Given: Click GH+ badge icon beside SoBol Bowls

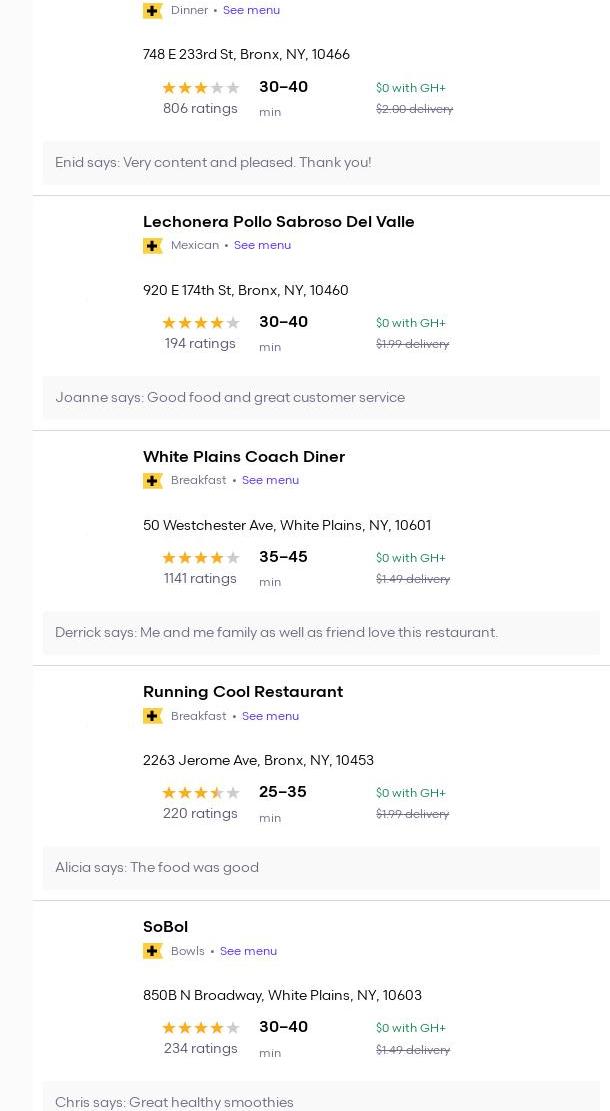Looking at the screenshot, I should (x=153, y=951).
